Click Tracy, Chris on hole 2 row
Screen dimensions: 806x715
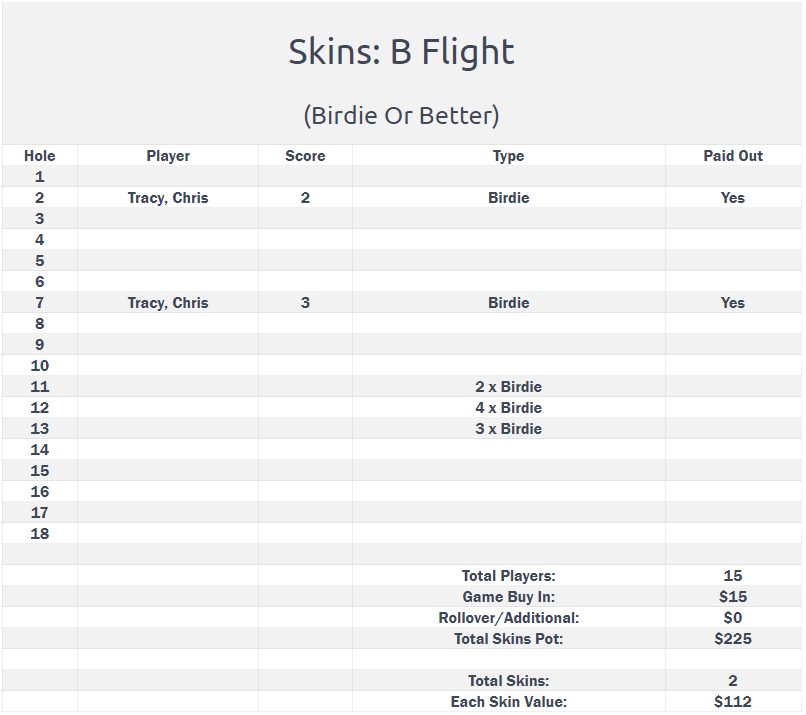click(168, 198)
